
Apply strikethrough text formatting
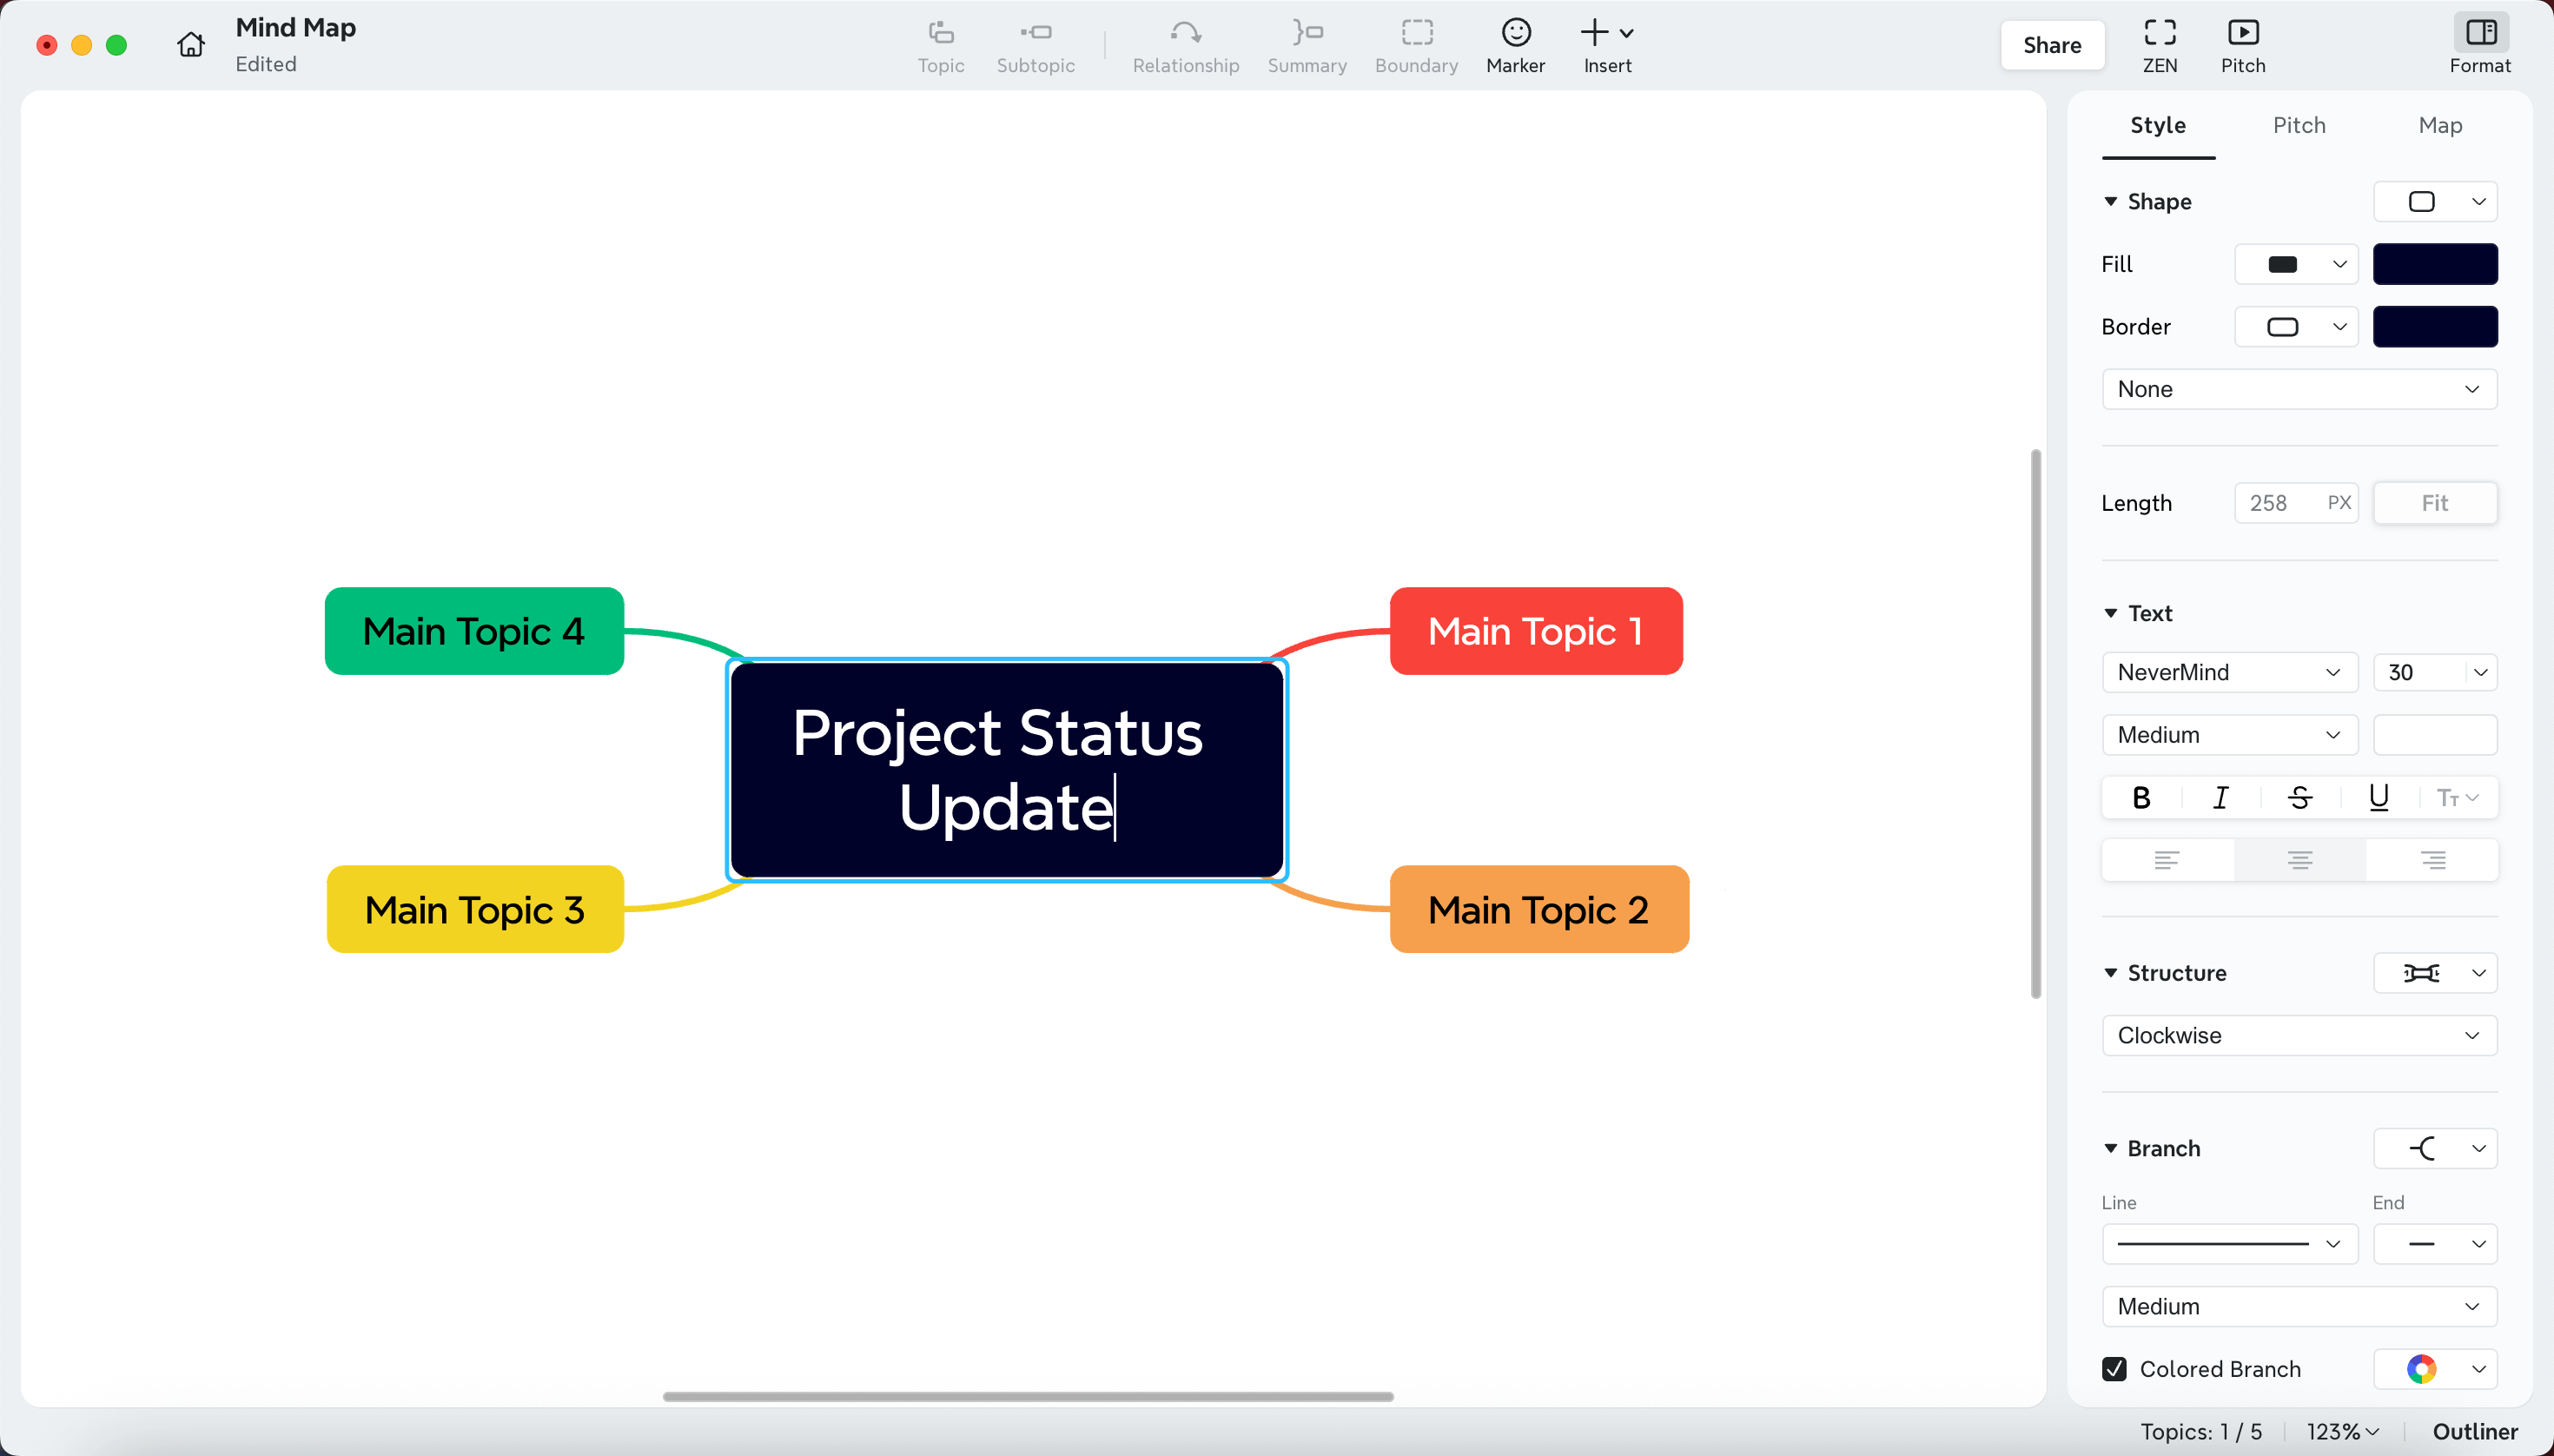(2299, 798)
